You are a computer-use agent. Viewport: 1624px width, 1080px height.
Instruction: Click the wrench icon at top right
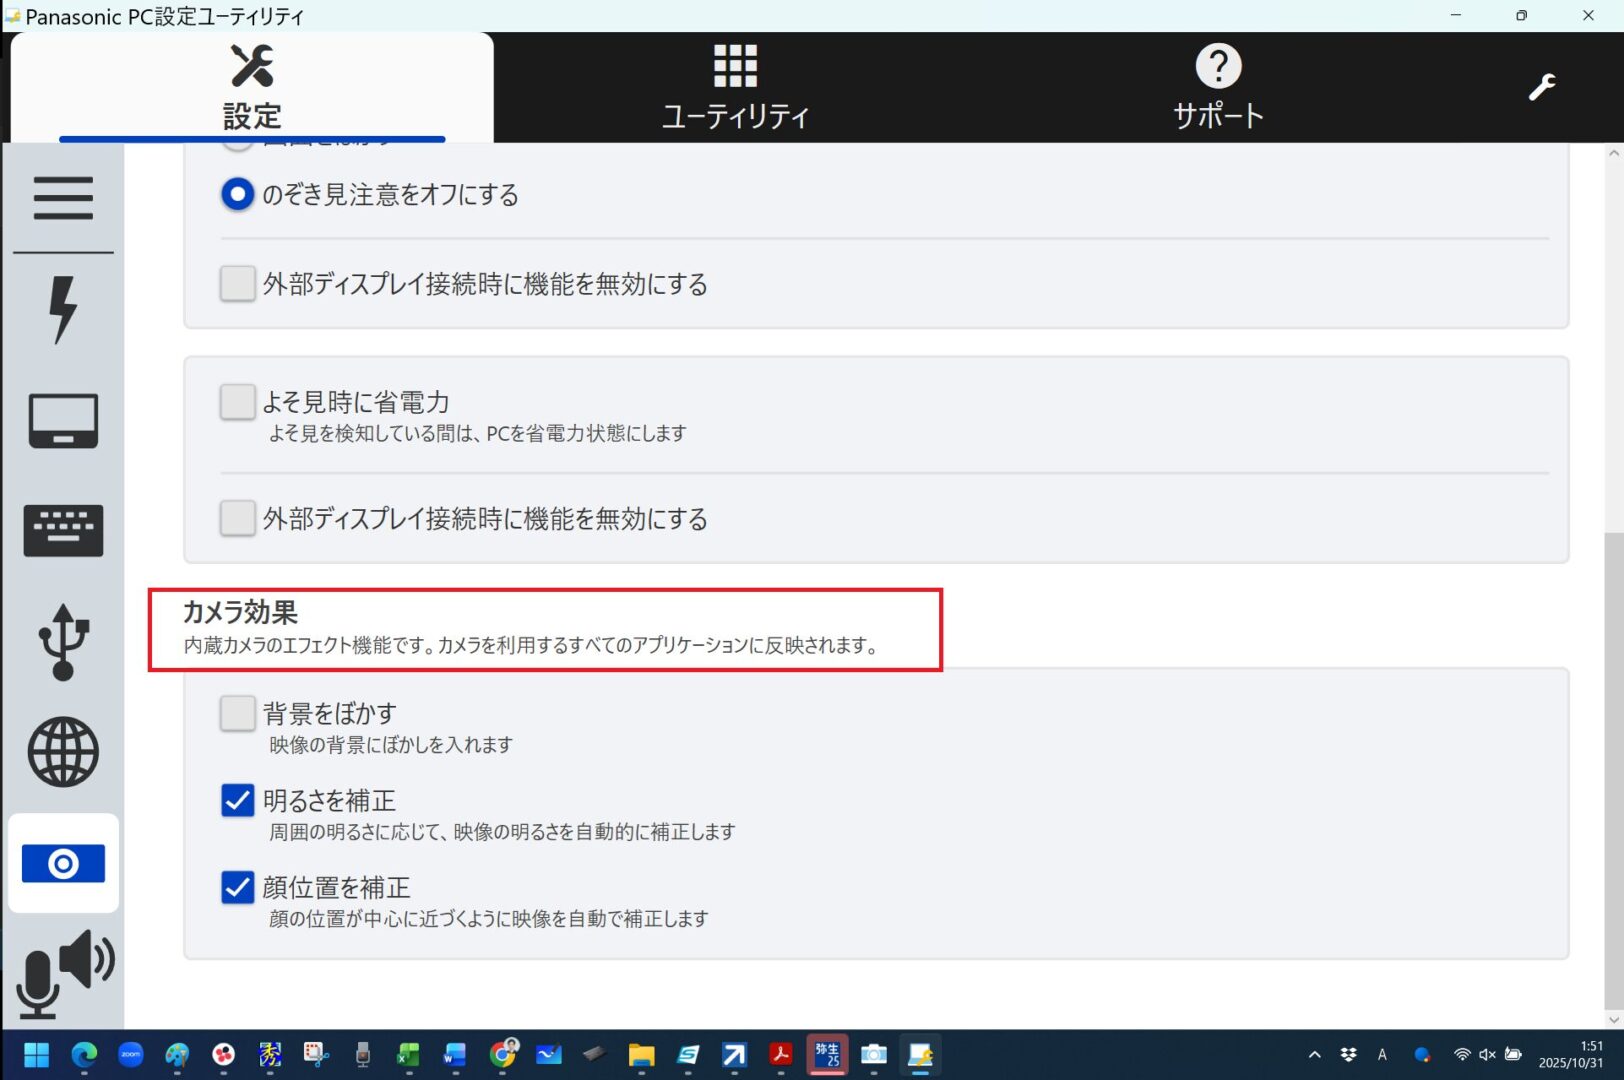1541,88
